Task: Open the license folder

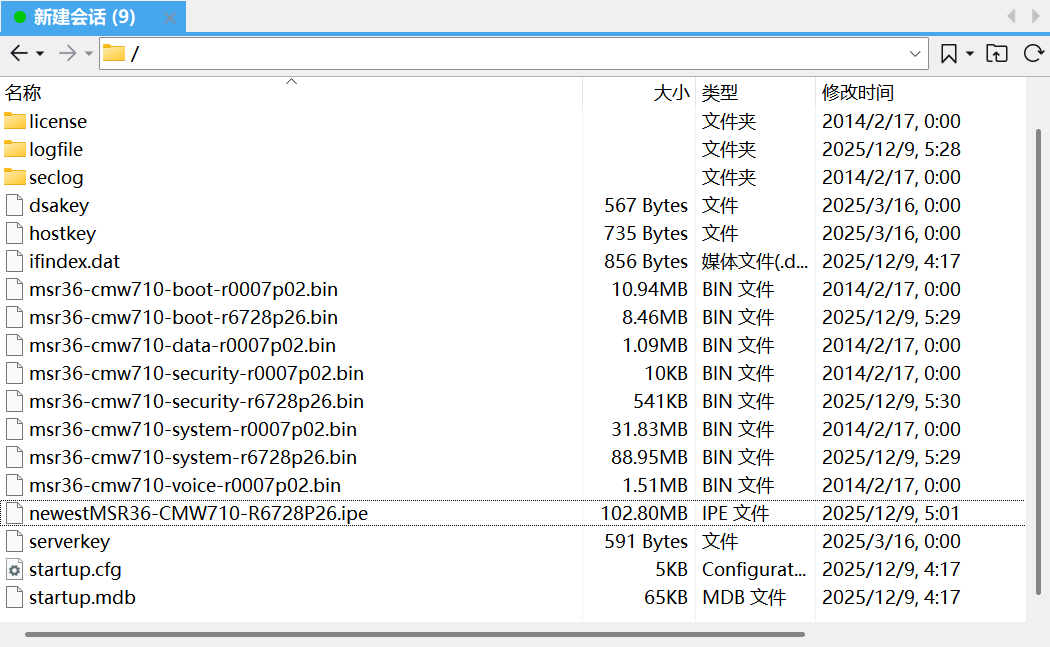Action: [57, 122]
